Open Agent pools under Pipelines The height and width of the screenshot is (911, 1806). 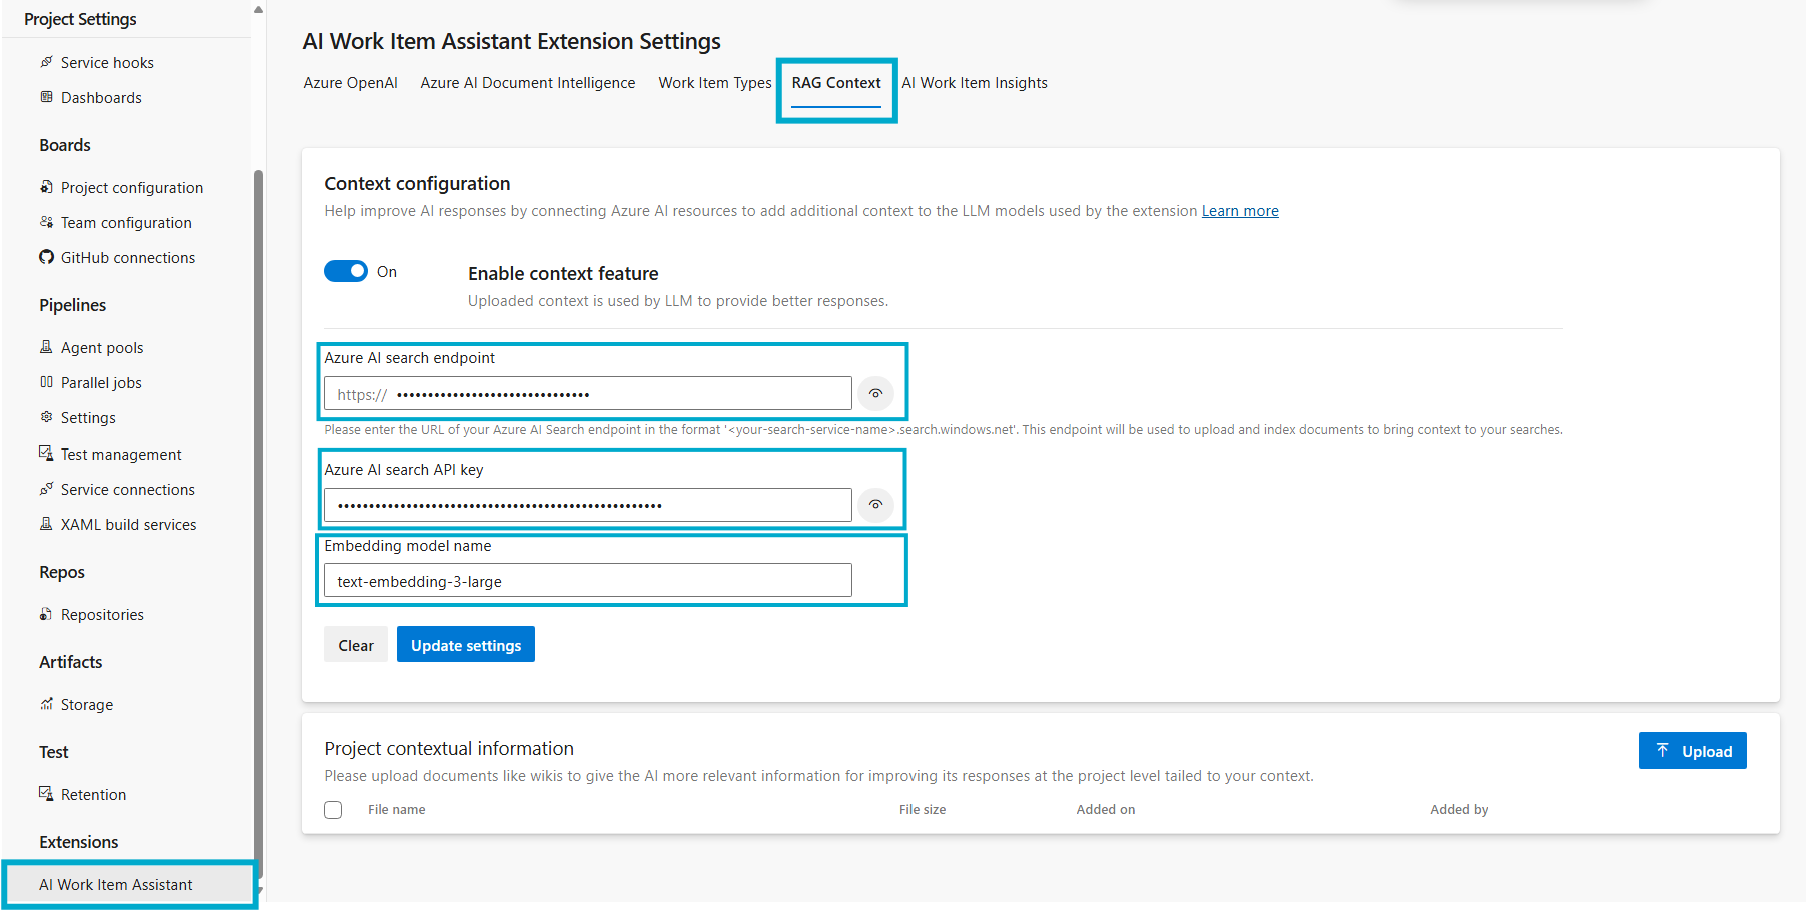pos(101,347)
